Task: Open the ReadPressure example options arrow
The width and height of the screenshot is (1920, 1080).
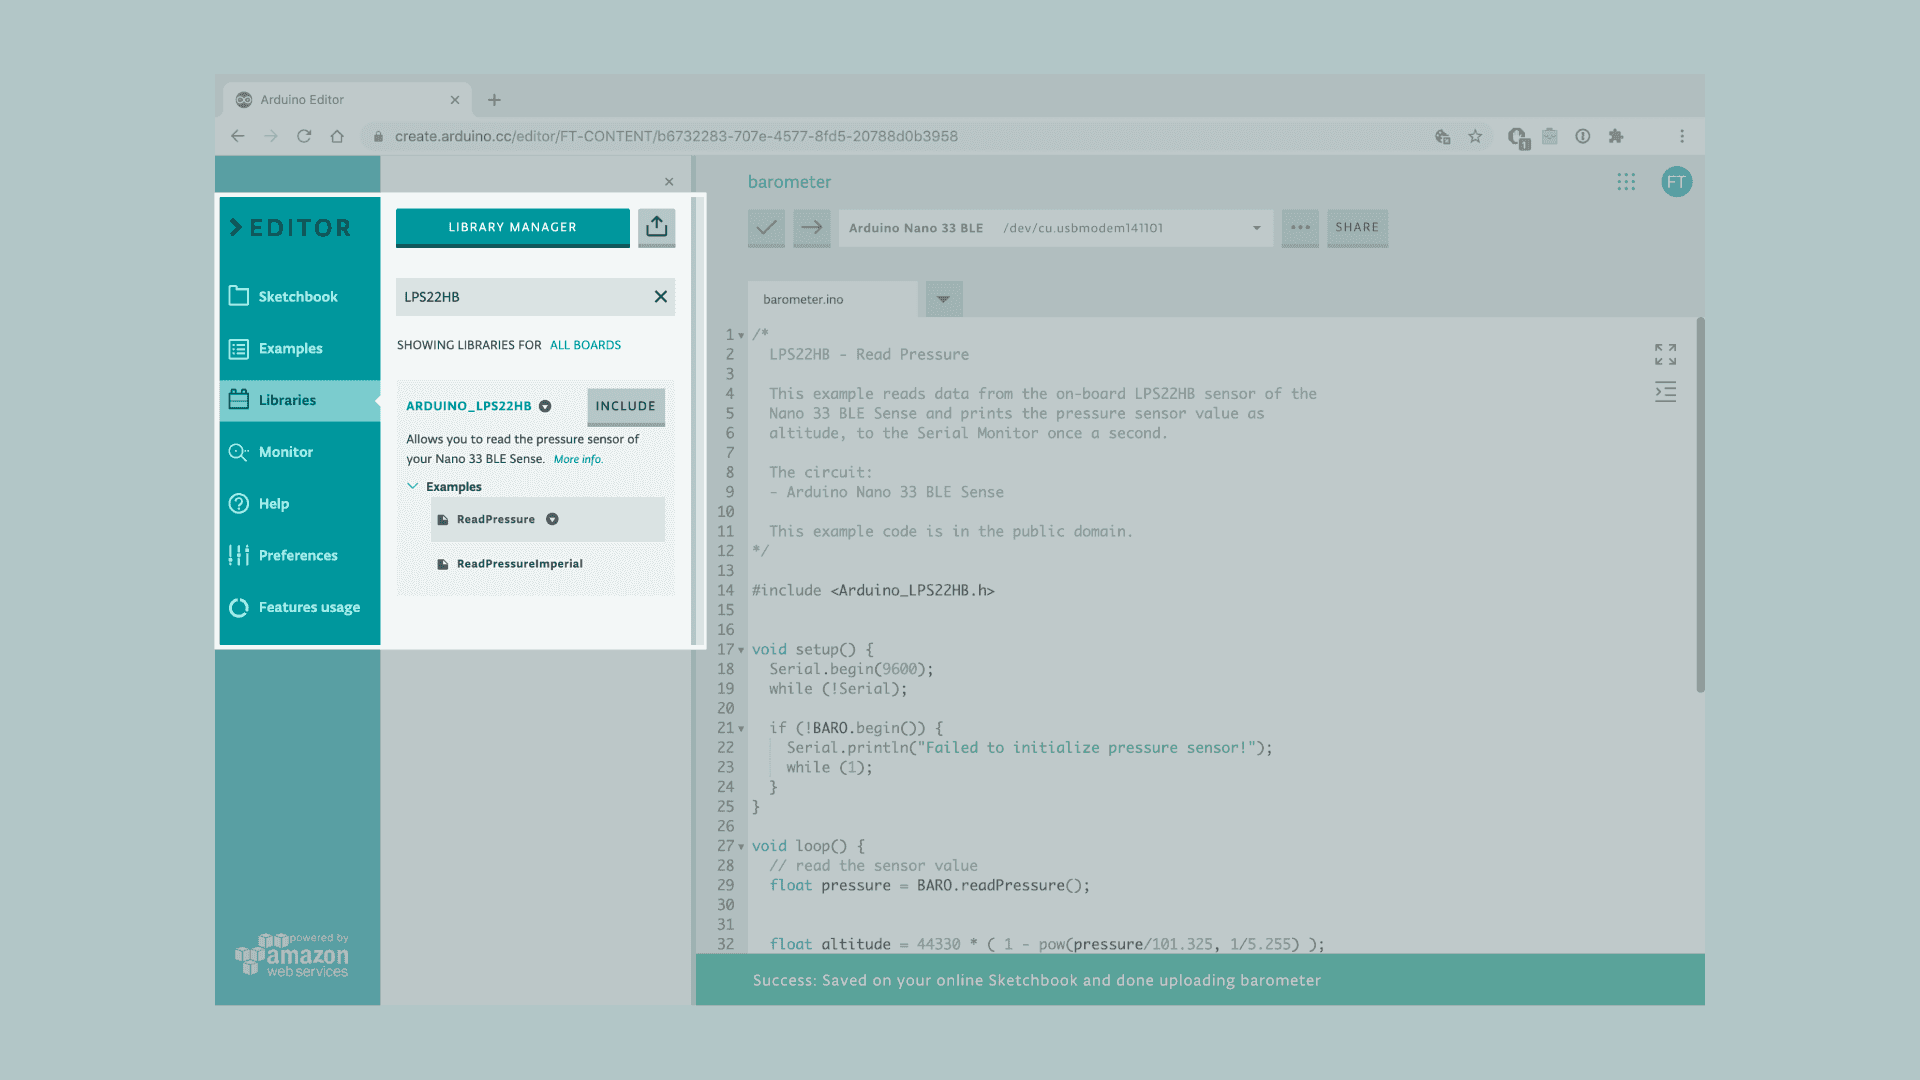Action: [x=552, y=520]
